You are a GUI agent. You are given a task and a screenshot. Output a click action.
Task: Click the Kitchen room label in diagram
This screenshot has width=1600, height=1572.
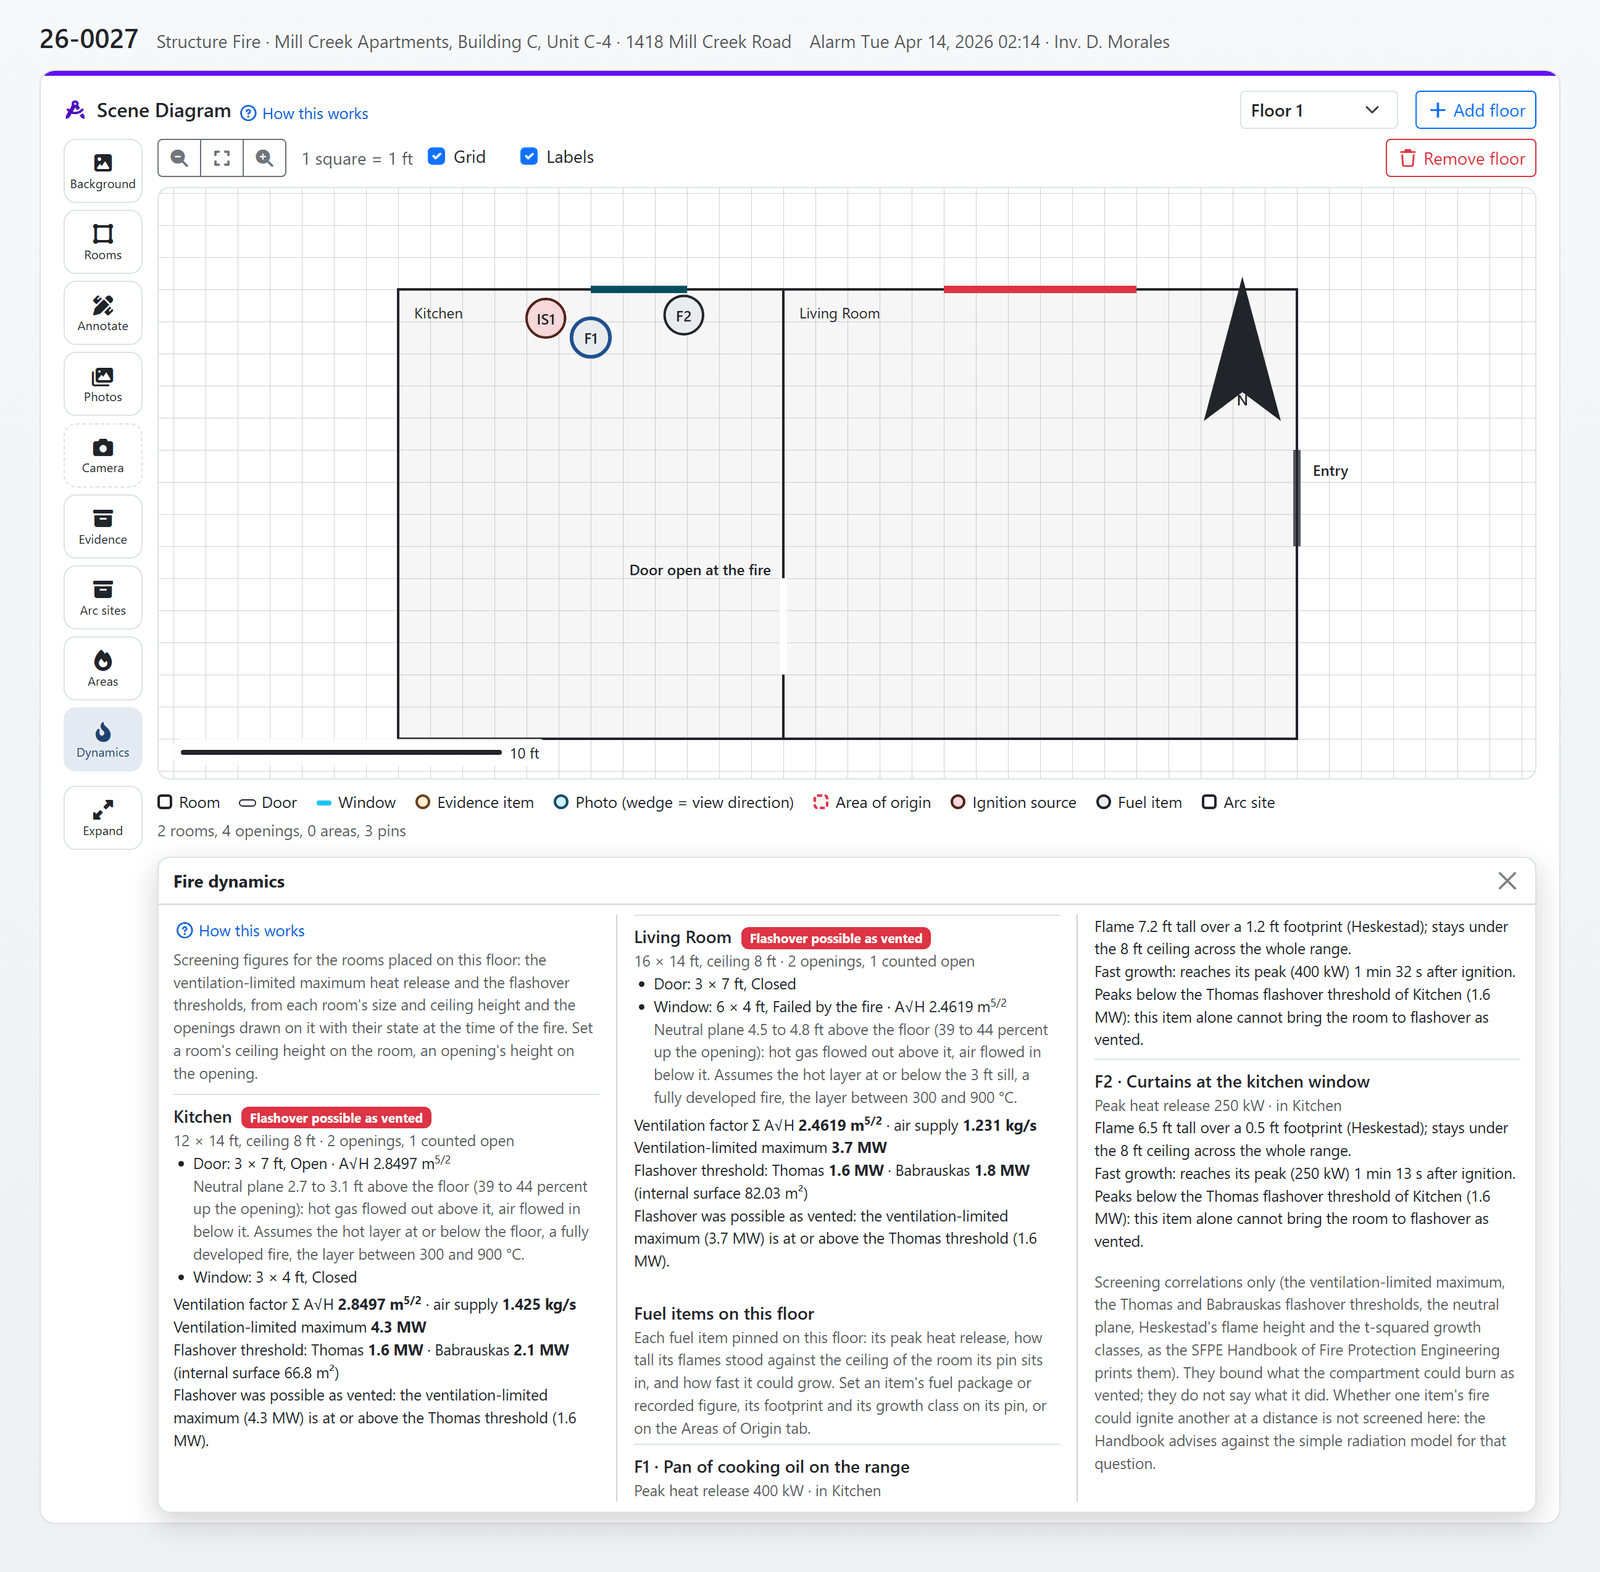point(438,313)
